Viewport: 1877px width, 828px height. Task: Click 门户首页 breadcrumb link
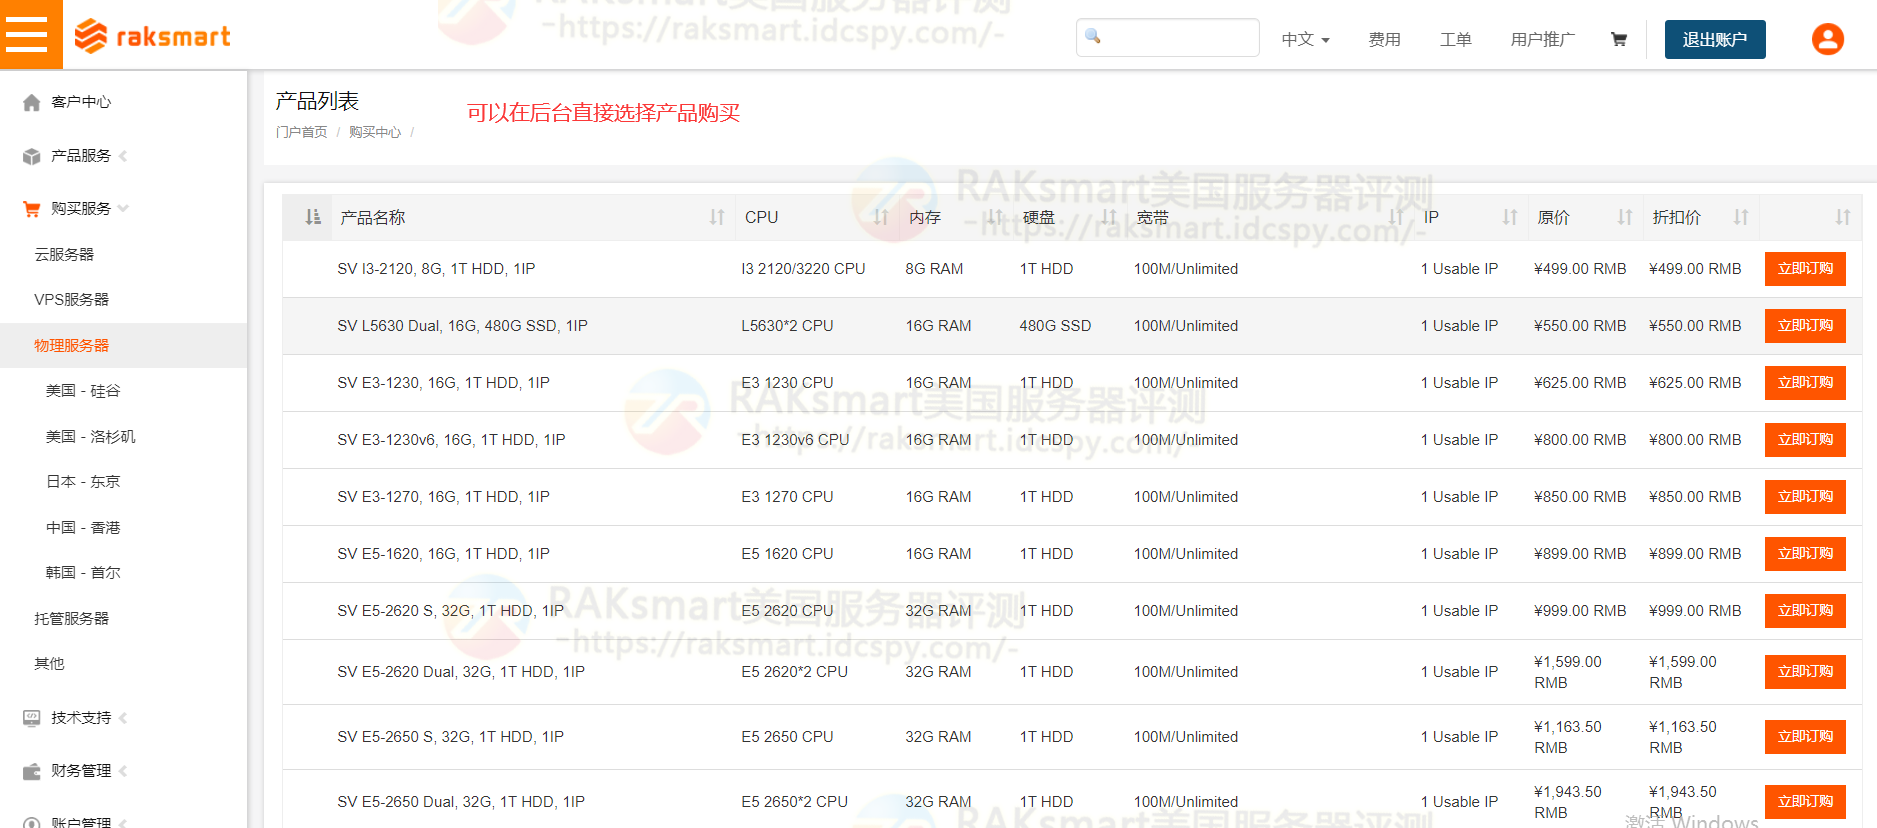(x=302, y=132)
